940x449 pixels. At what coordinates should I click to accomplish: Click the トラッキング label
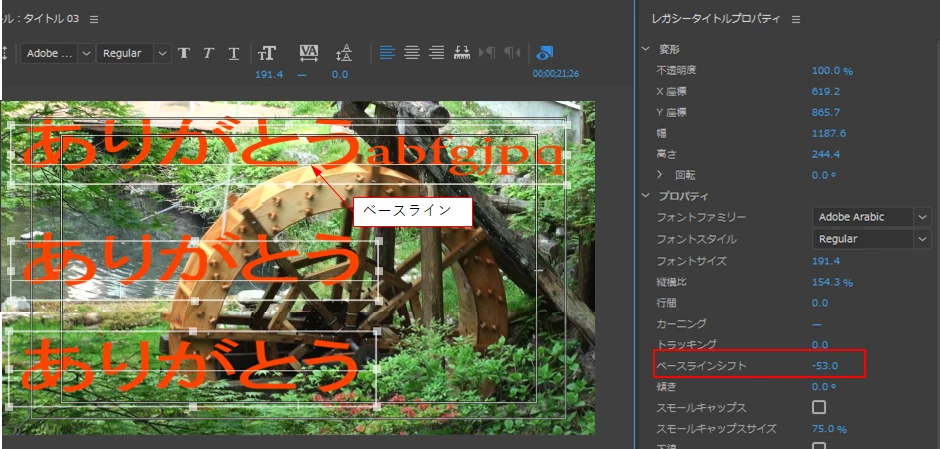(686, 345)
